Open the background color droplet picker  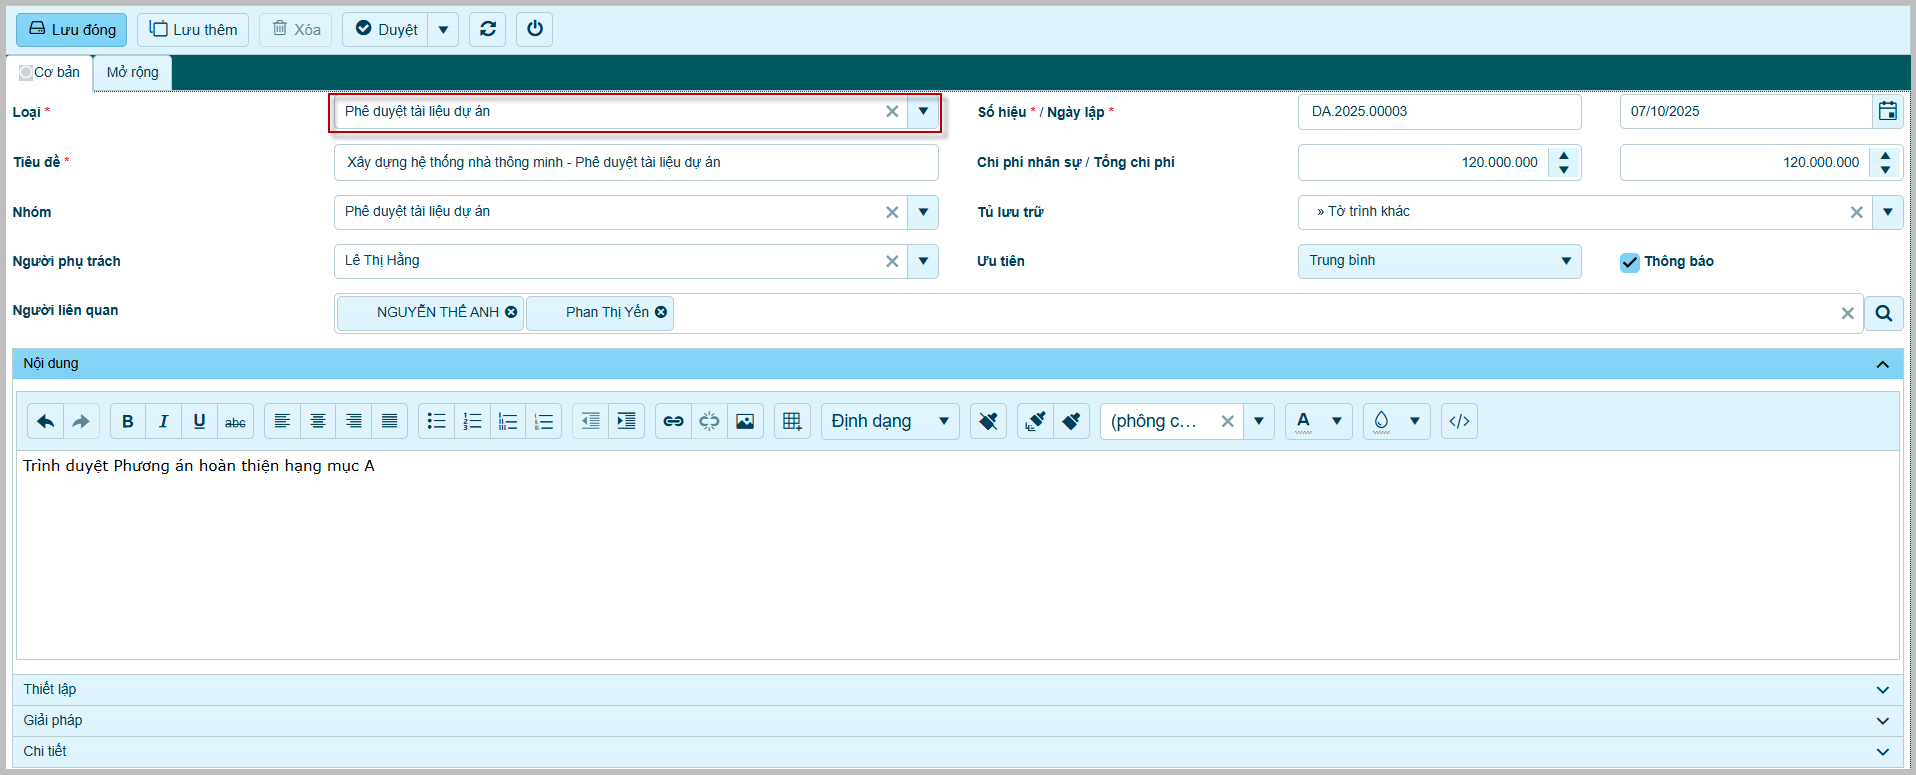(1382, 421)
